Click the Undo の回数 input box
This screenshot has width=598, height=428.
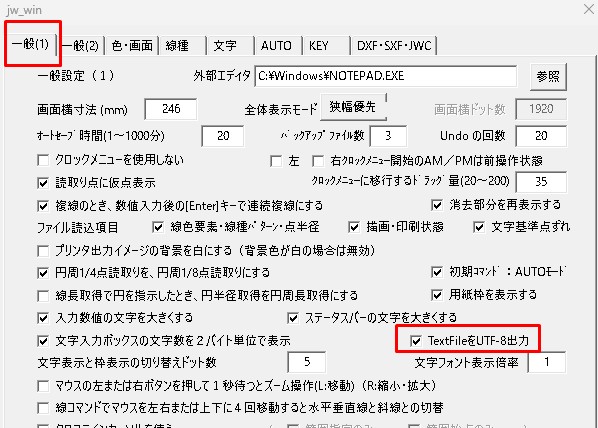(541, 136)
